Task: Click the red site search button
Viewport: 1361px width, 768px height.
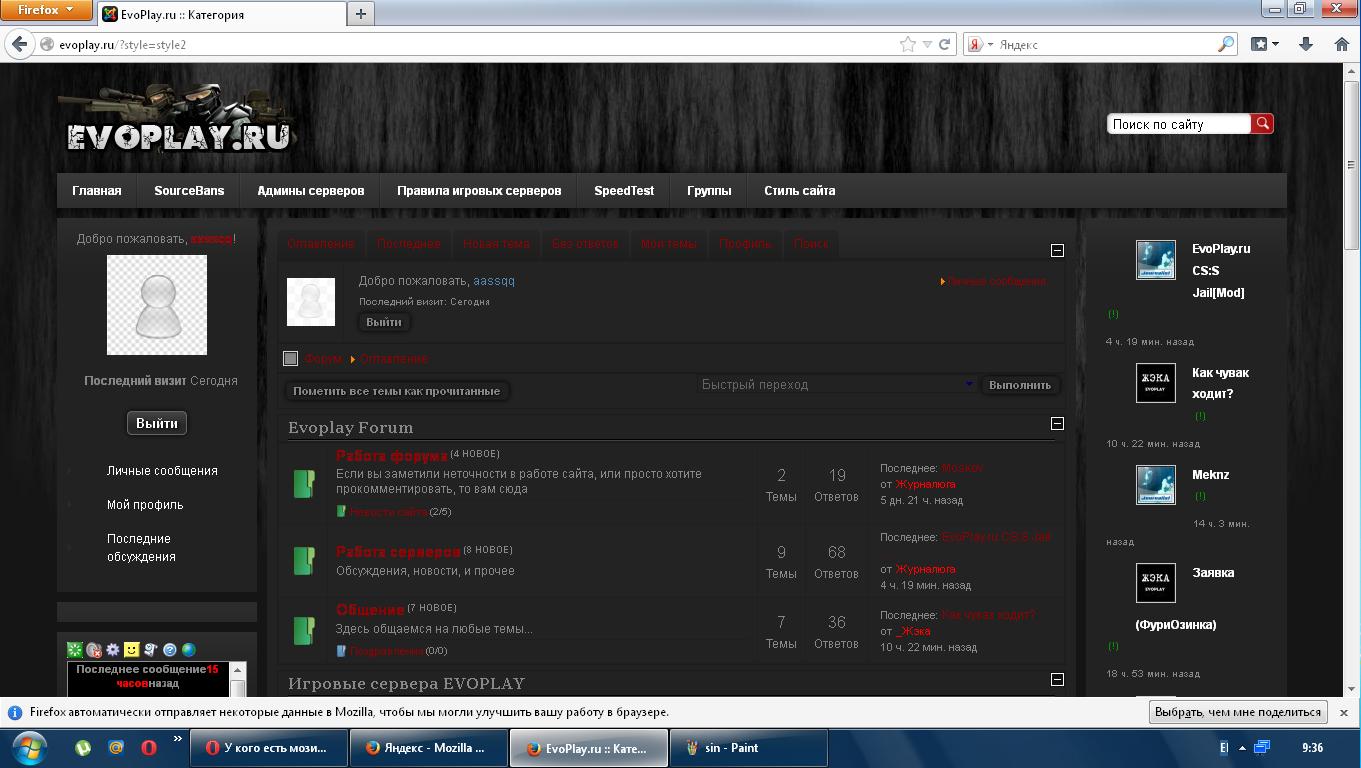Action: click(x=1262, y=123)
